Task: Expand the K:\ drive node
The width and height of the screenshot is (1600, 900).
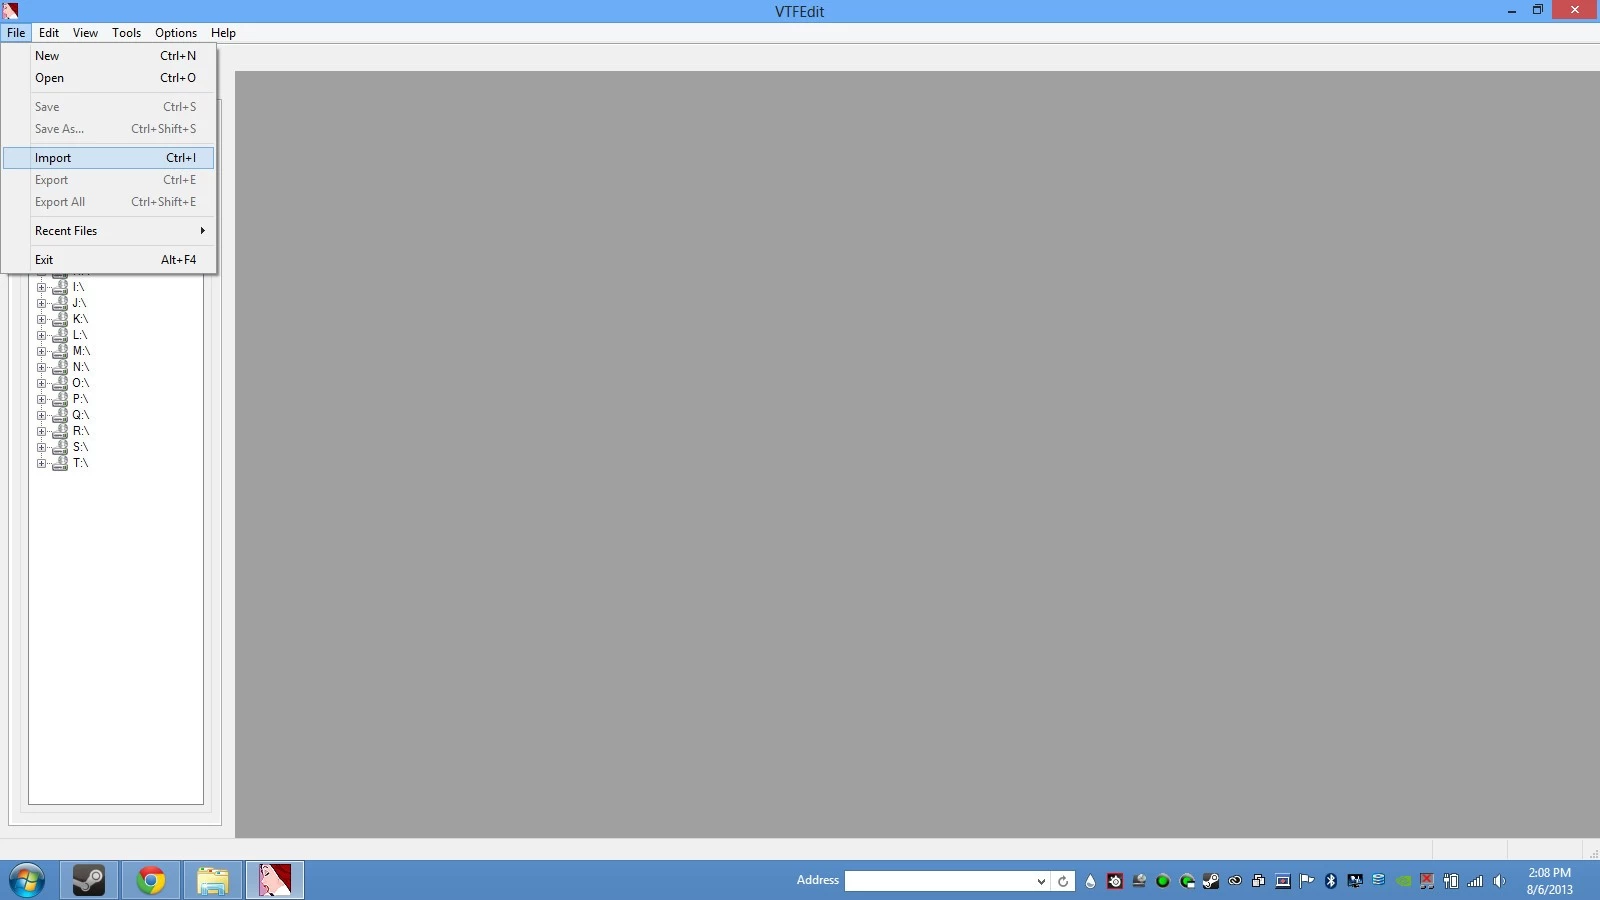Action: [x=42, y=319]
